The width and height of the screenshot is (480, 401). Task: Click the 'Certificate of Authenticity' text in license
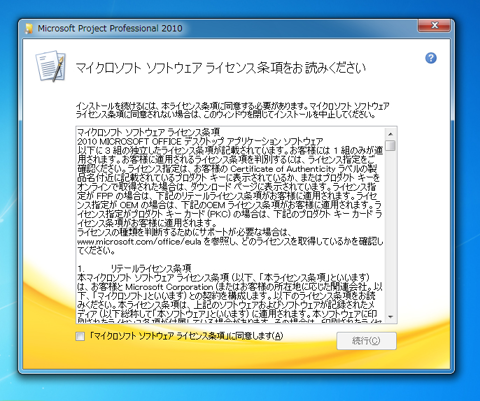point(283,169)
